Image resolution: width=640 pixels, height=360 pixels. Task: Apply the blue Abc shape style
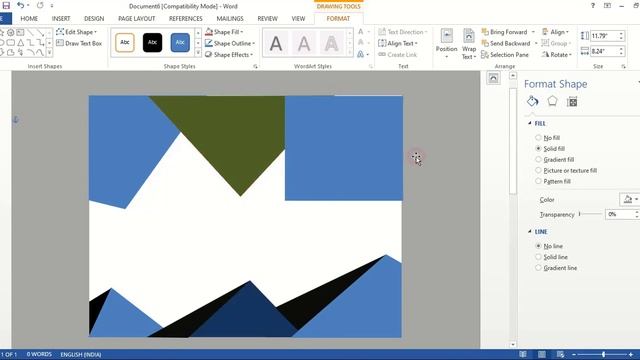[180, 42]
